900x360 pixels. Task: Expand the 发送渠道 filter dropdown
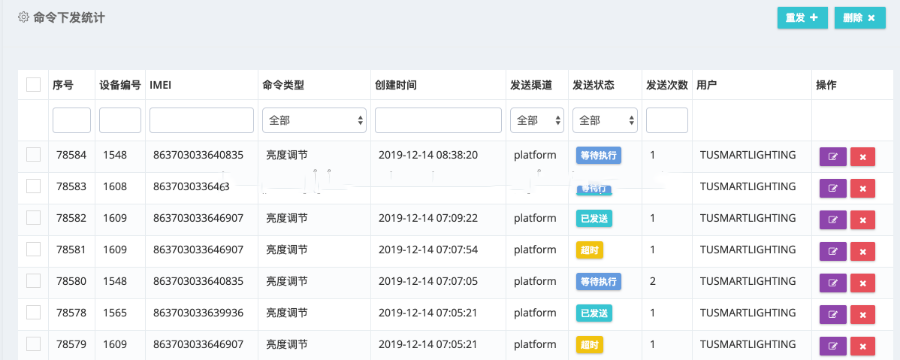click(x=537, y=120)
